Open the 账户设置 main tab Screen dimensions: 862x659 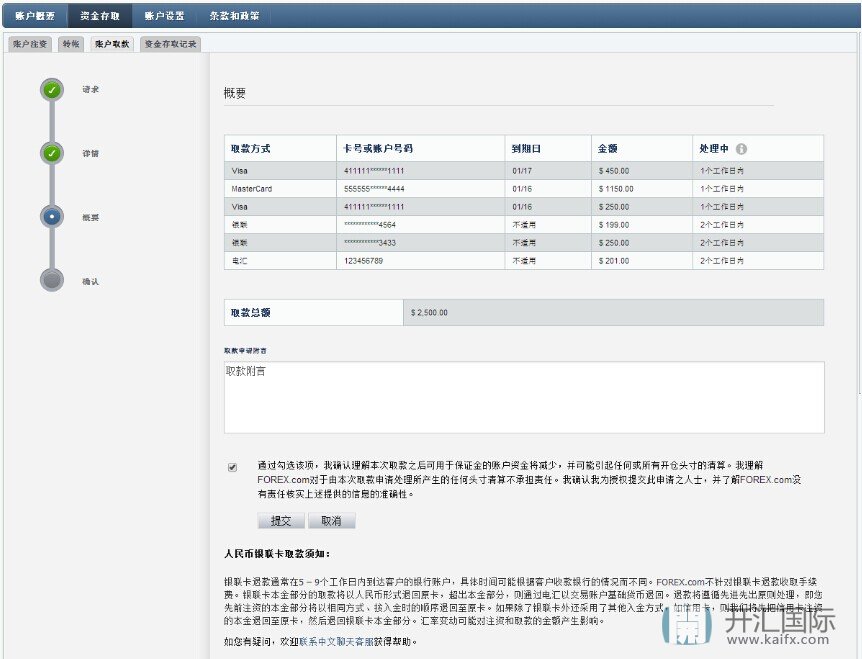pos(164,16)
